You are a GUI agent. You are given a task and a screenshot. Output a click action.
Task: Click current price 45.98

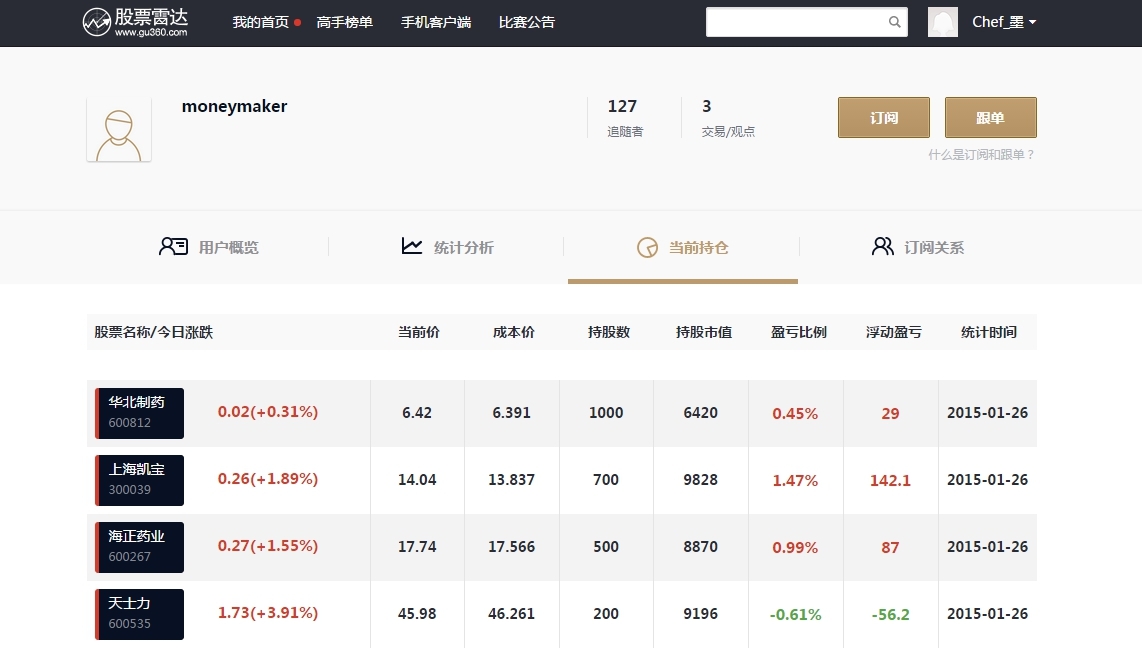point(417,614)
